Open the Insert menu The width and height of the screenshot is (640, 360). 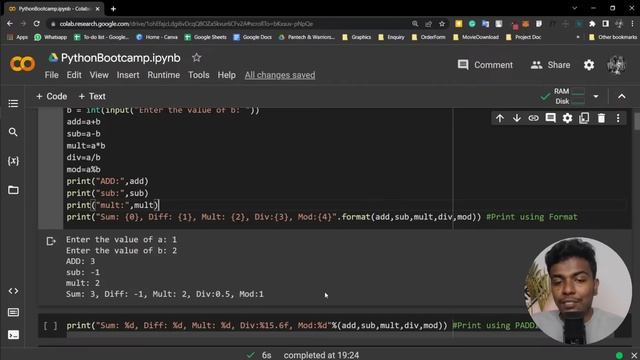pyautogui.click(x=128, y=75)
